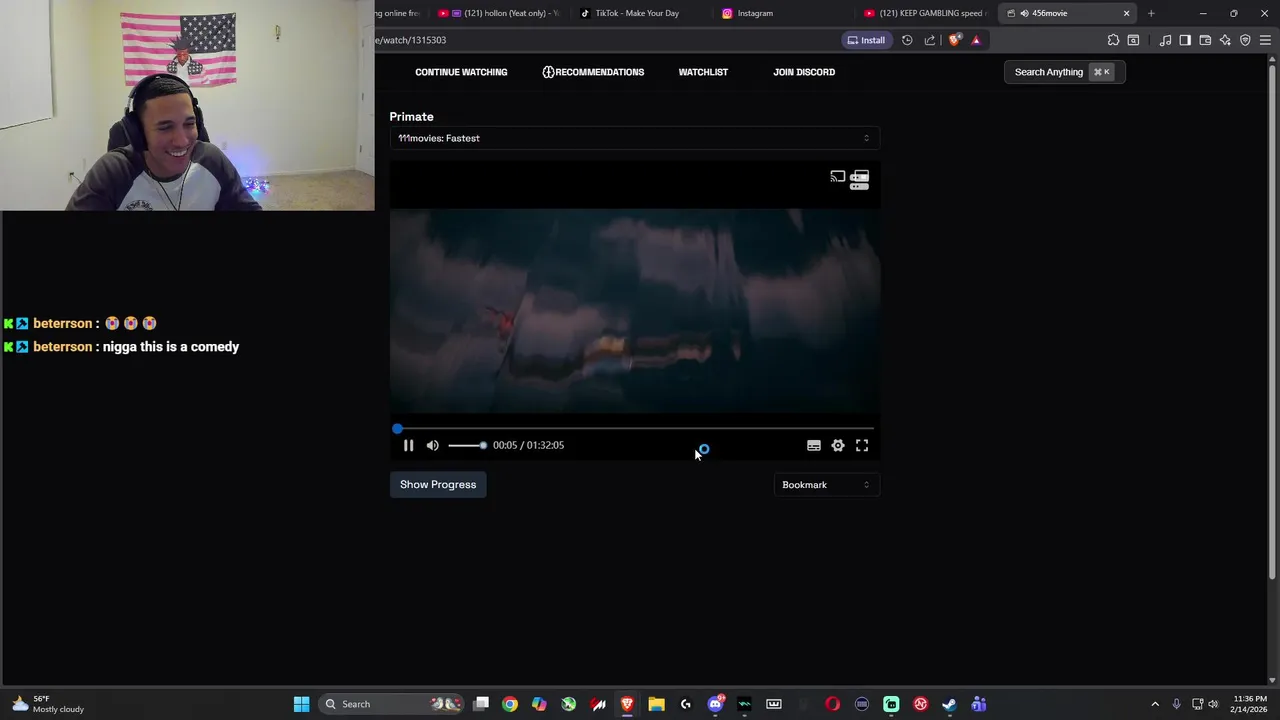Open the Watchlist page
Image resolution: width=1280 pixels, height=720 pixels.
[x=703, y=72]
